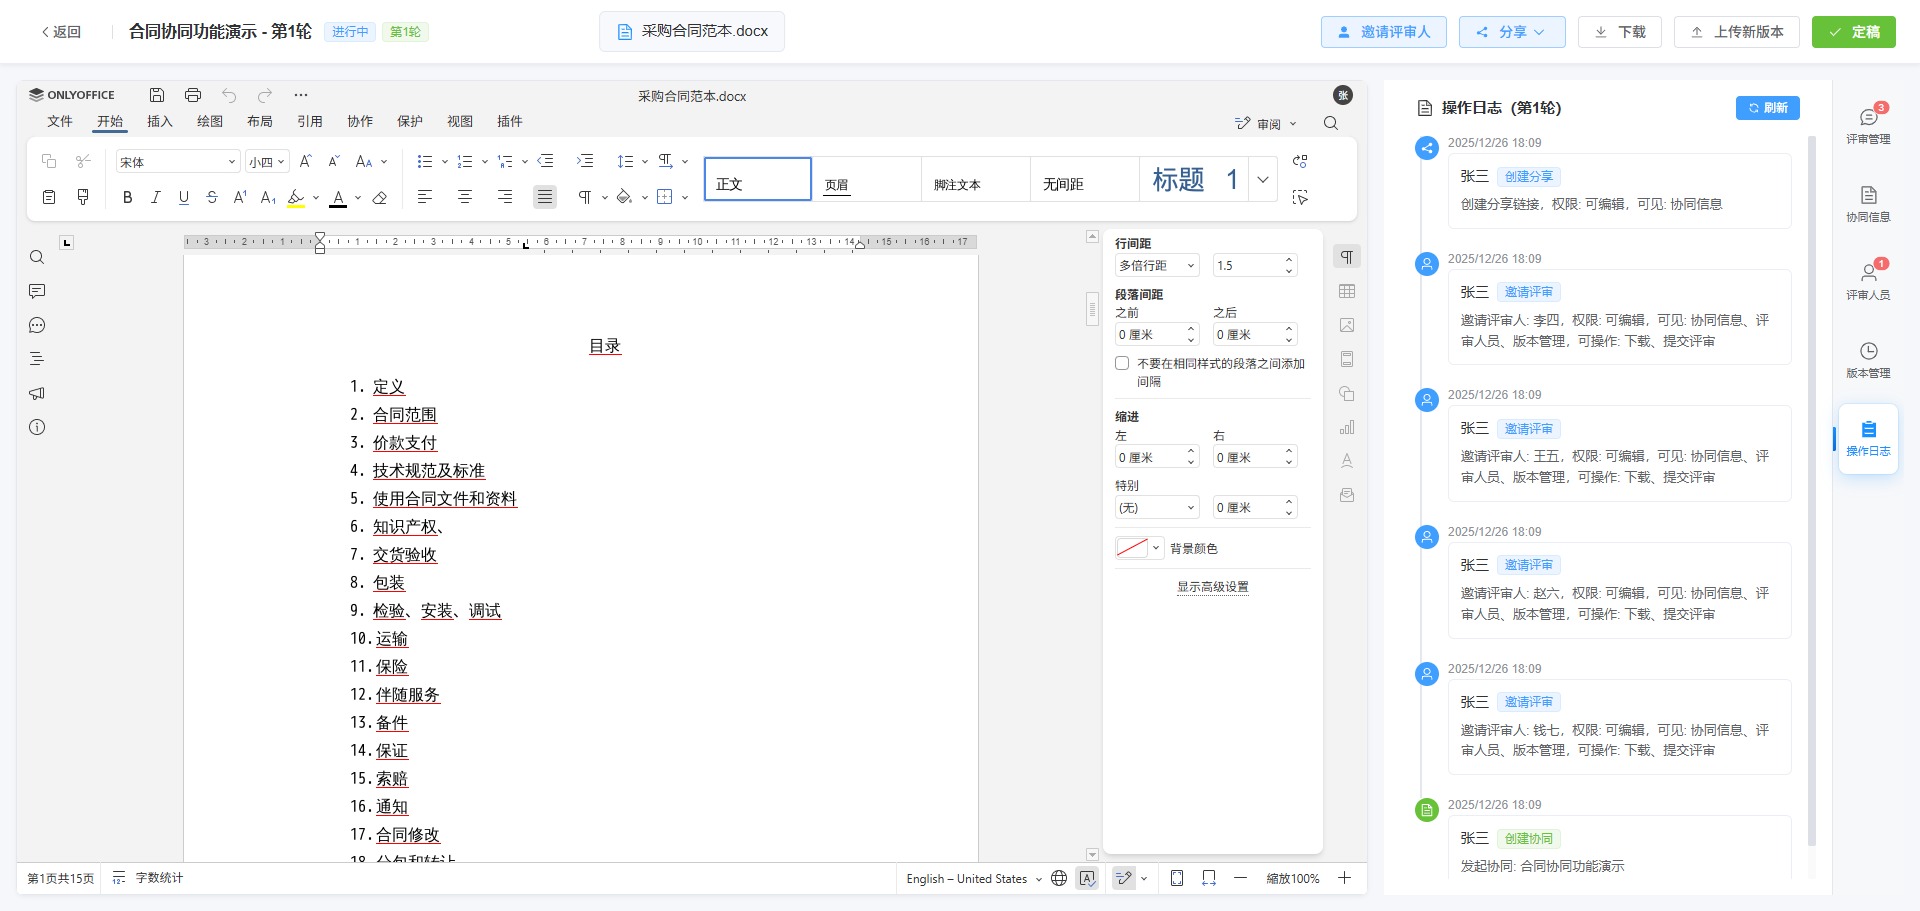Image resolution: width=1920 pixels, height=911 pixels.
Task: Toggle subscript formatting
Action: pyautogui.click(x=268, y=197)
